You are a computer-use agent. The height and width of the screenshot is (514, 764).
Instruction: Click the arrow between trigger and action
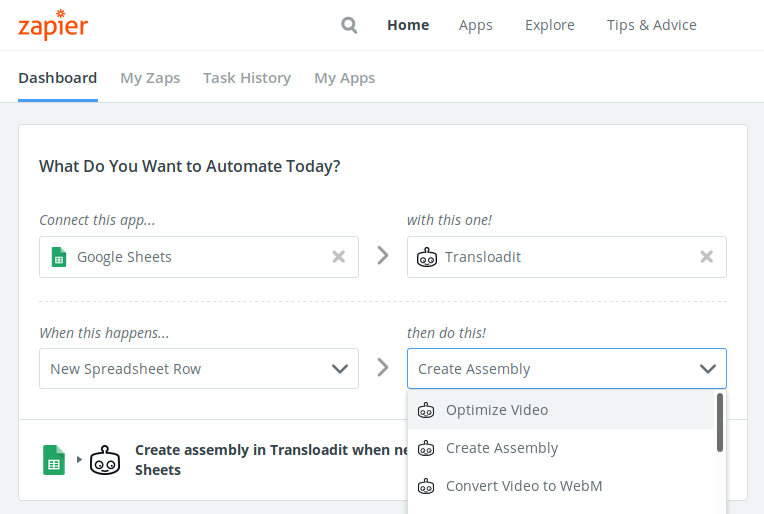click(x=383, y=367)
